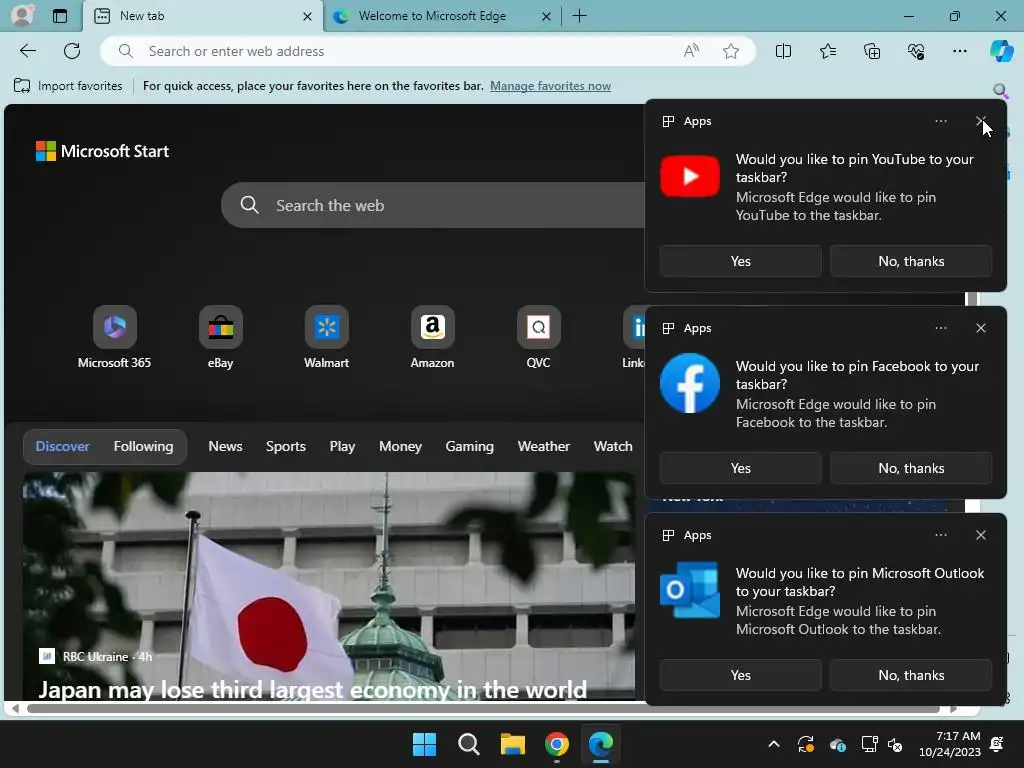Focus the Search the web box

(434, 205)
